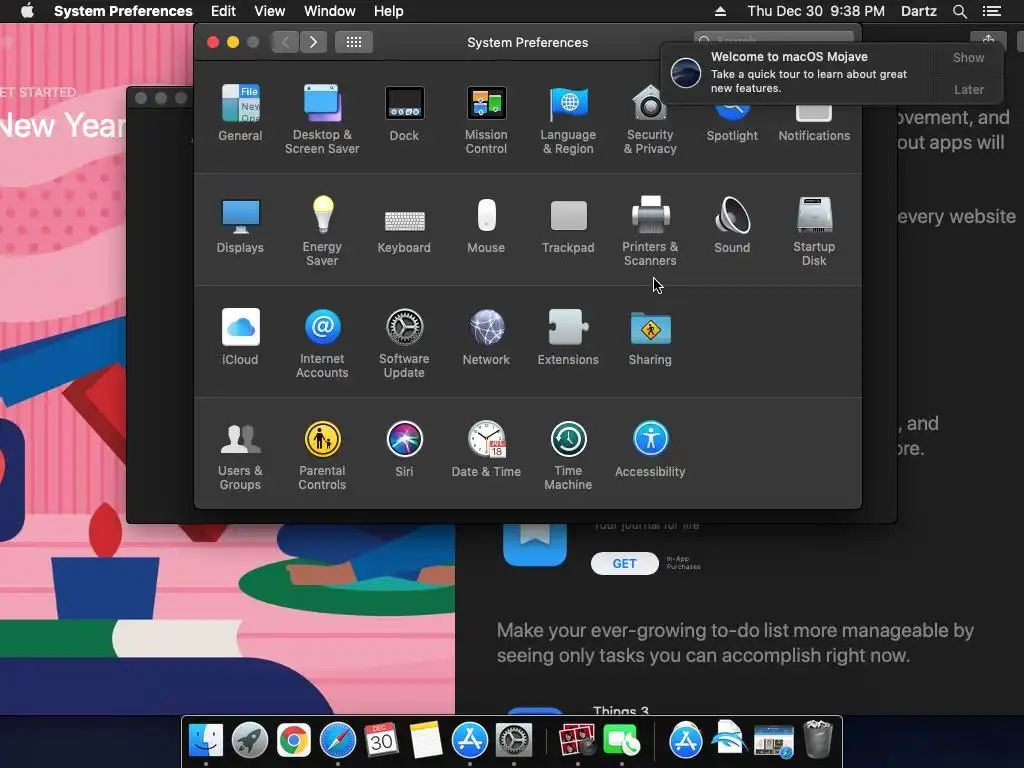Open the Spotlight preferences pane
This screenshot has height=768, width=1024.
coord(732,124)
